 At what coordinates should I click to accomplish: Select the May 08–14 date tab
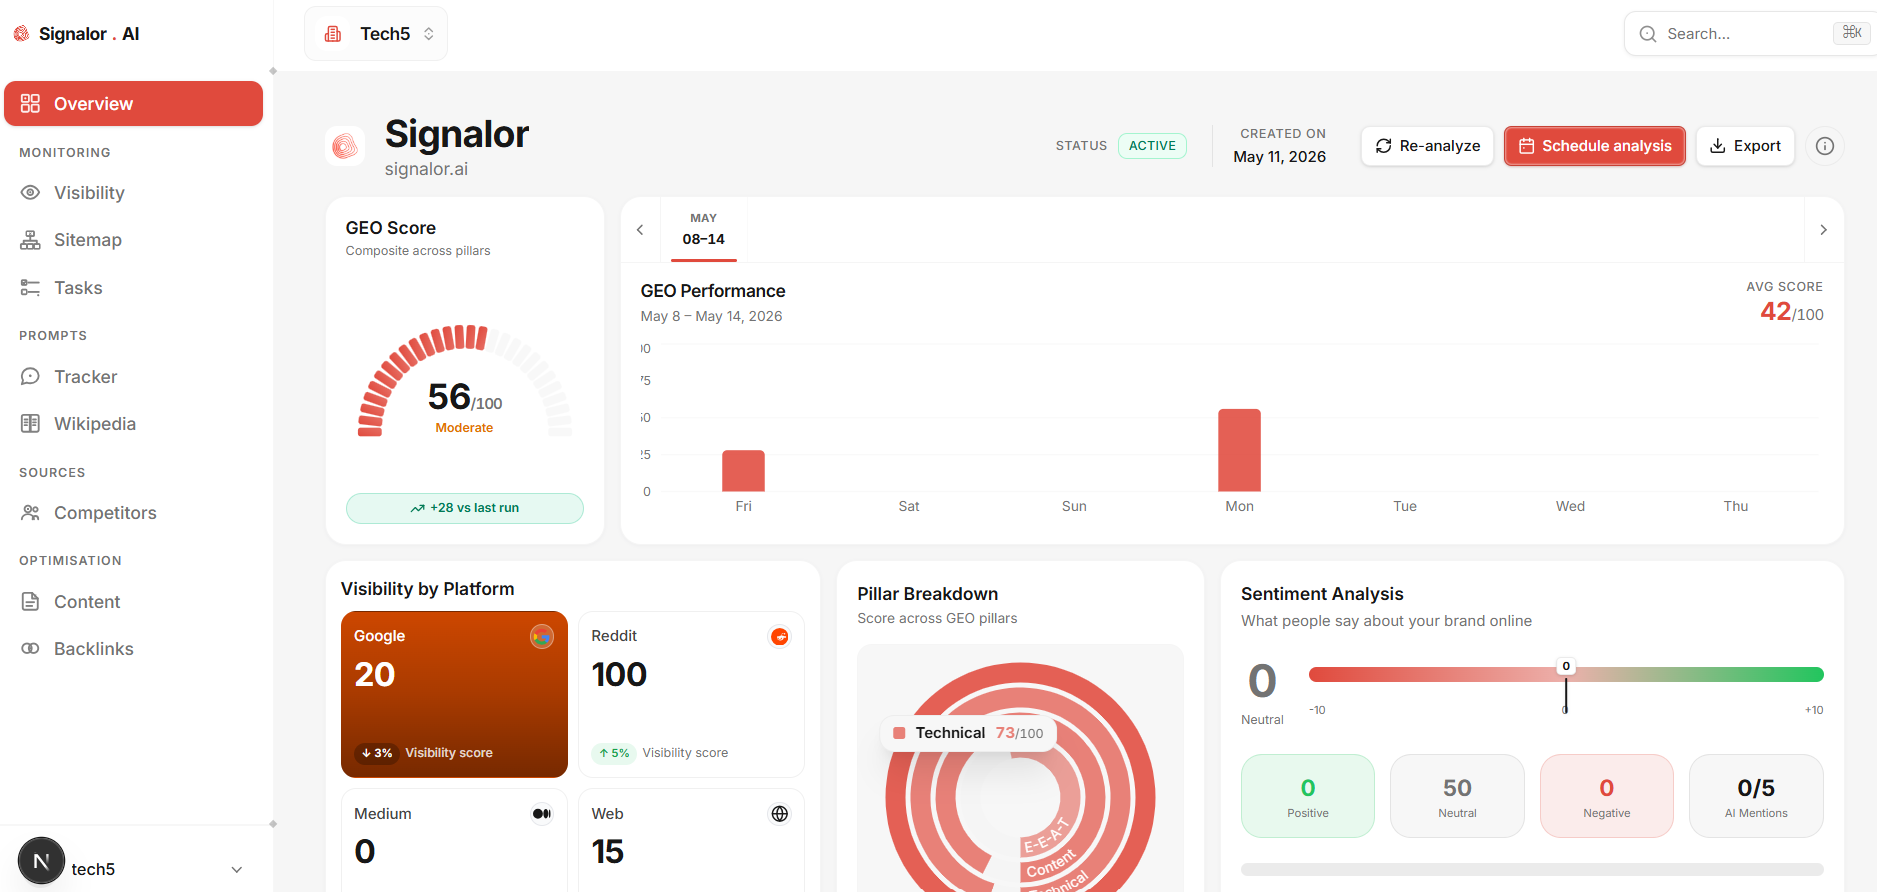704,230
